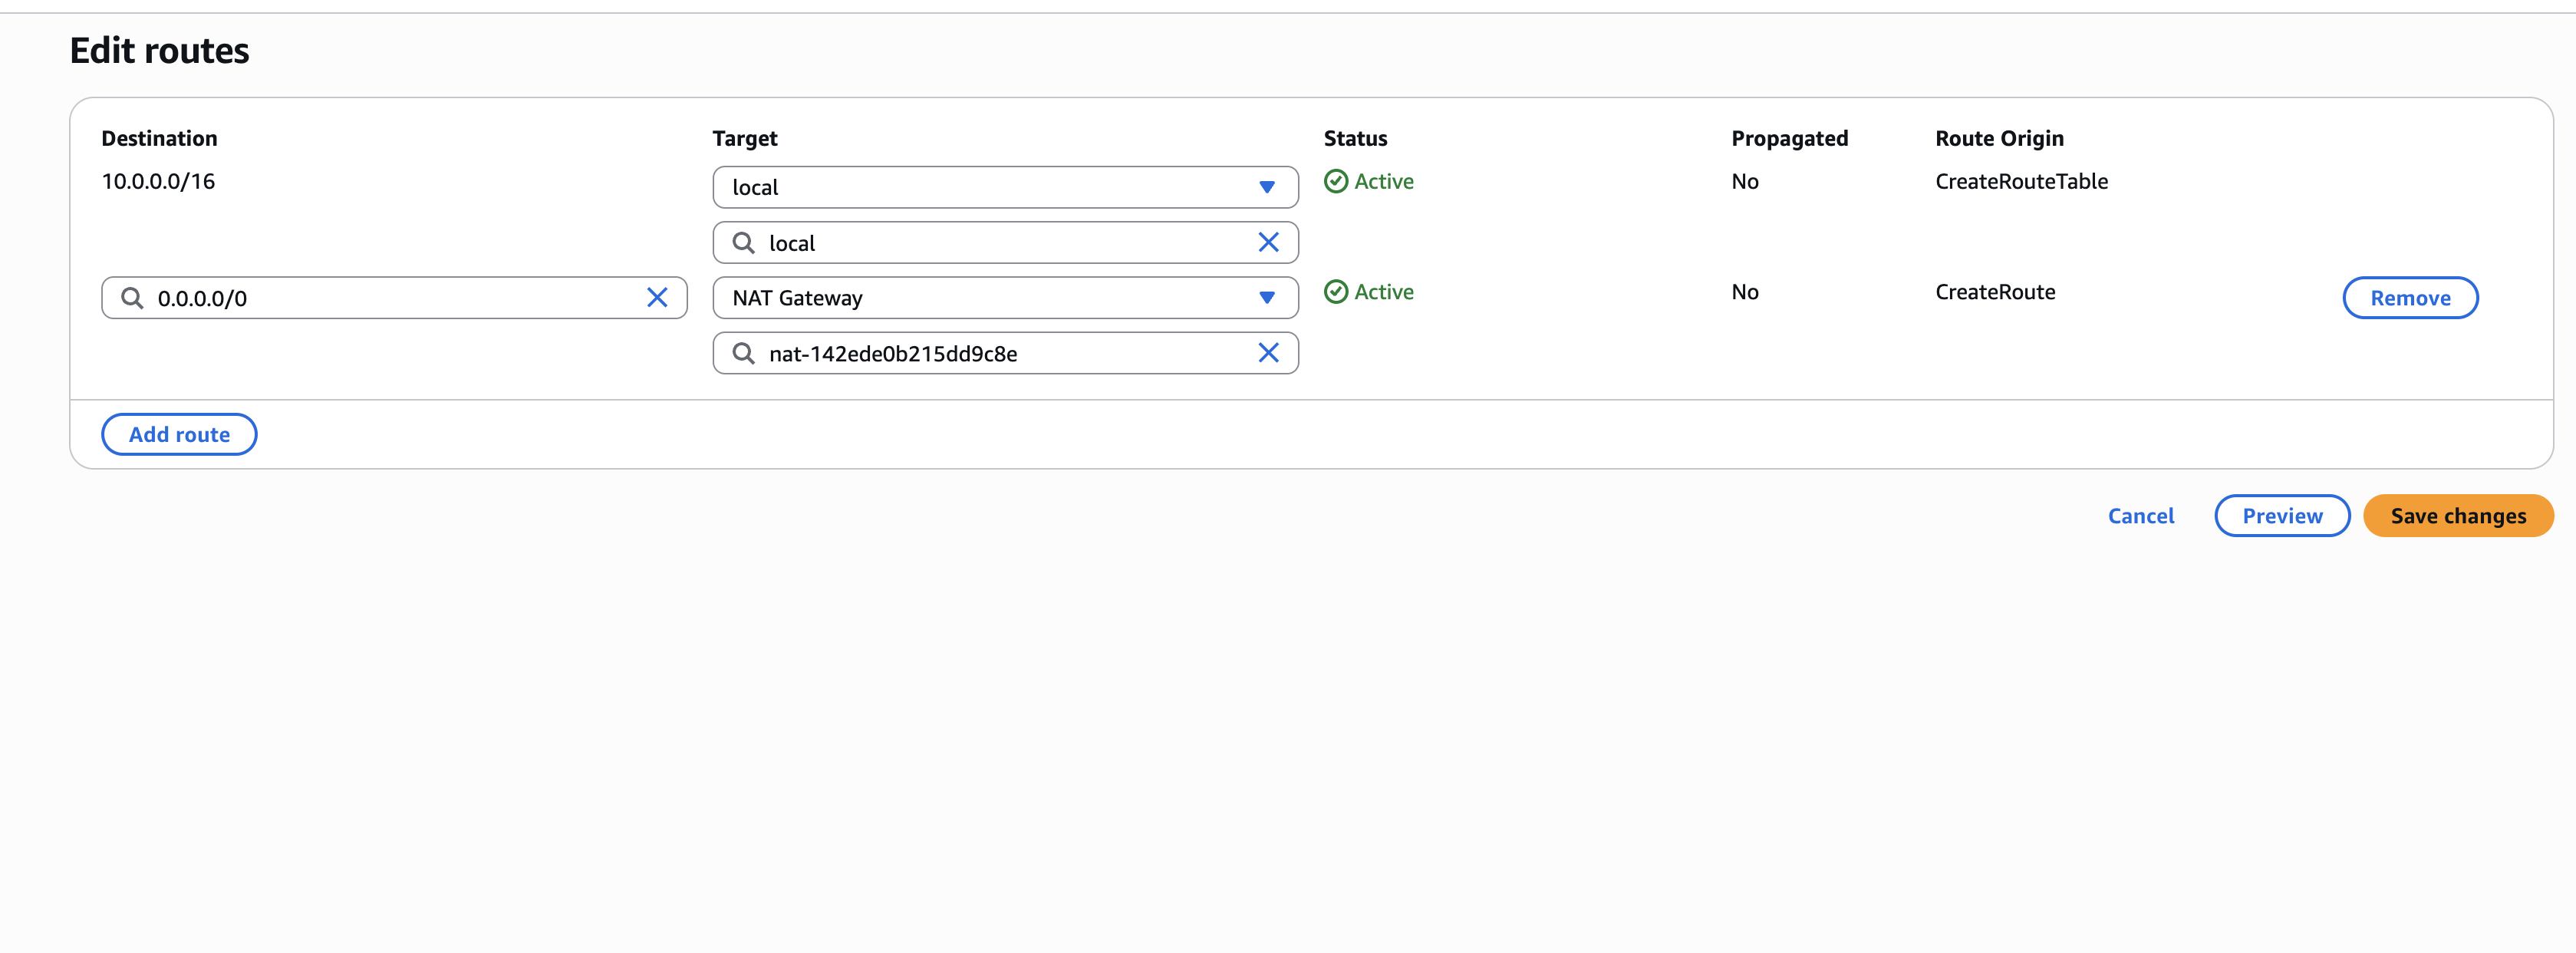Screen dimensions: 2576x953
Task: Click search icon in local target search field
Action: point(743,242)
